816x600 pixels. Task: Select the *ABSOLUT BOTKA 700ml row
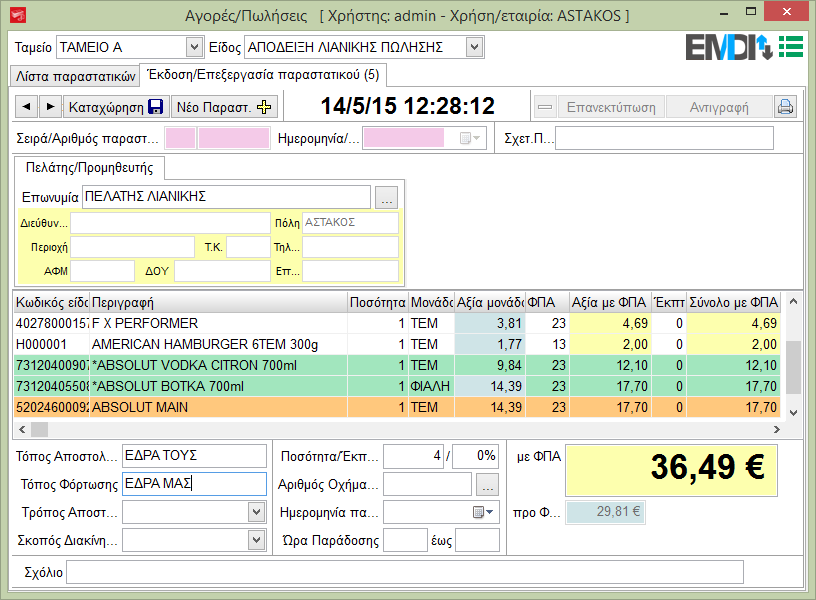[397, 387]
